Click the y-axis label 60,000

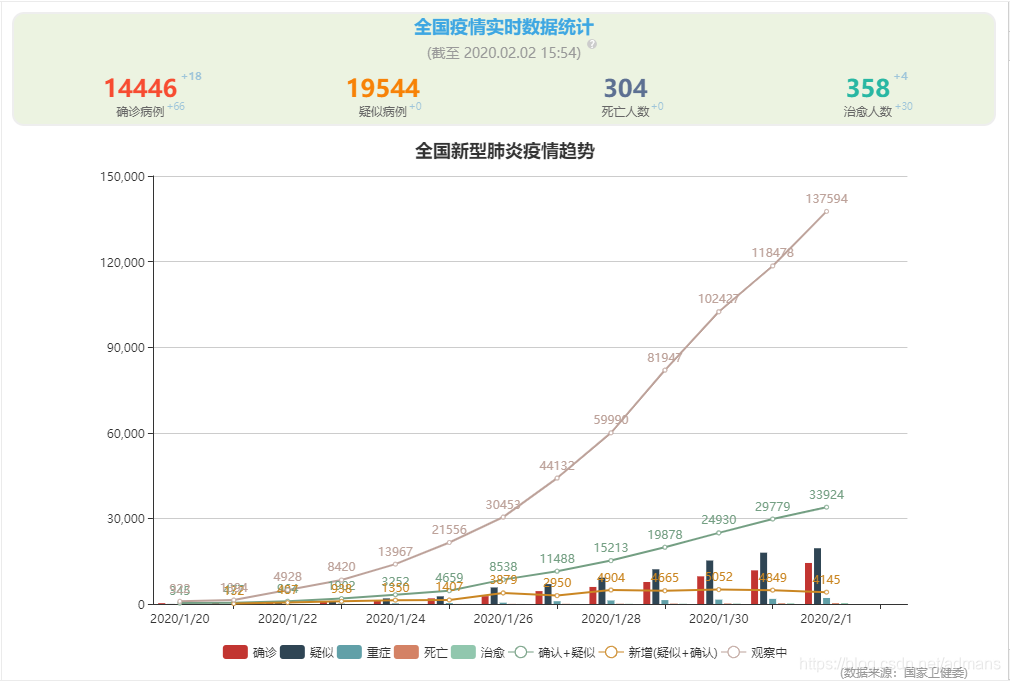pos(126,433)
